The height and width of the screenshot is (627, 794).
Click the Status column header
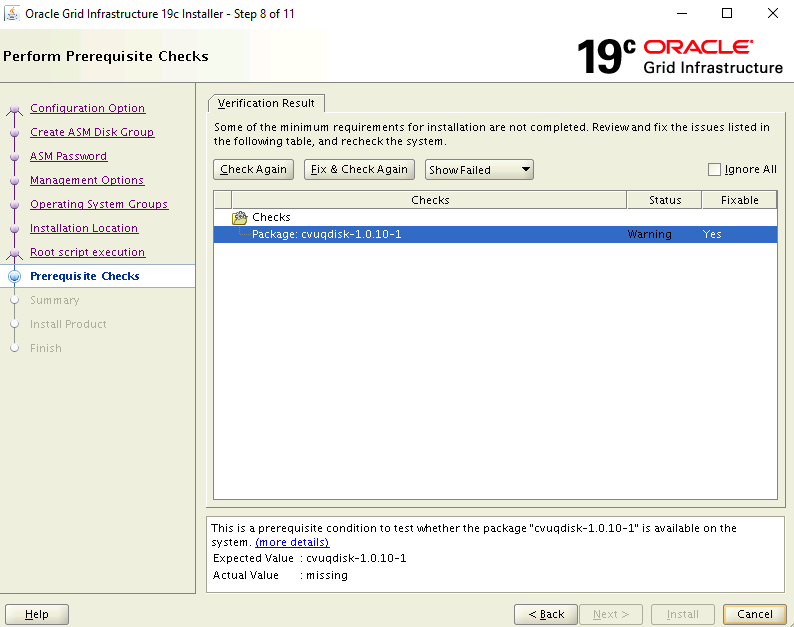pyautogui.click(x=664, y=200)
